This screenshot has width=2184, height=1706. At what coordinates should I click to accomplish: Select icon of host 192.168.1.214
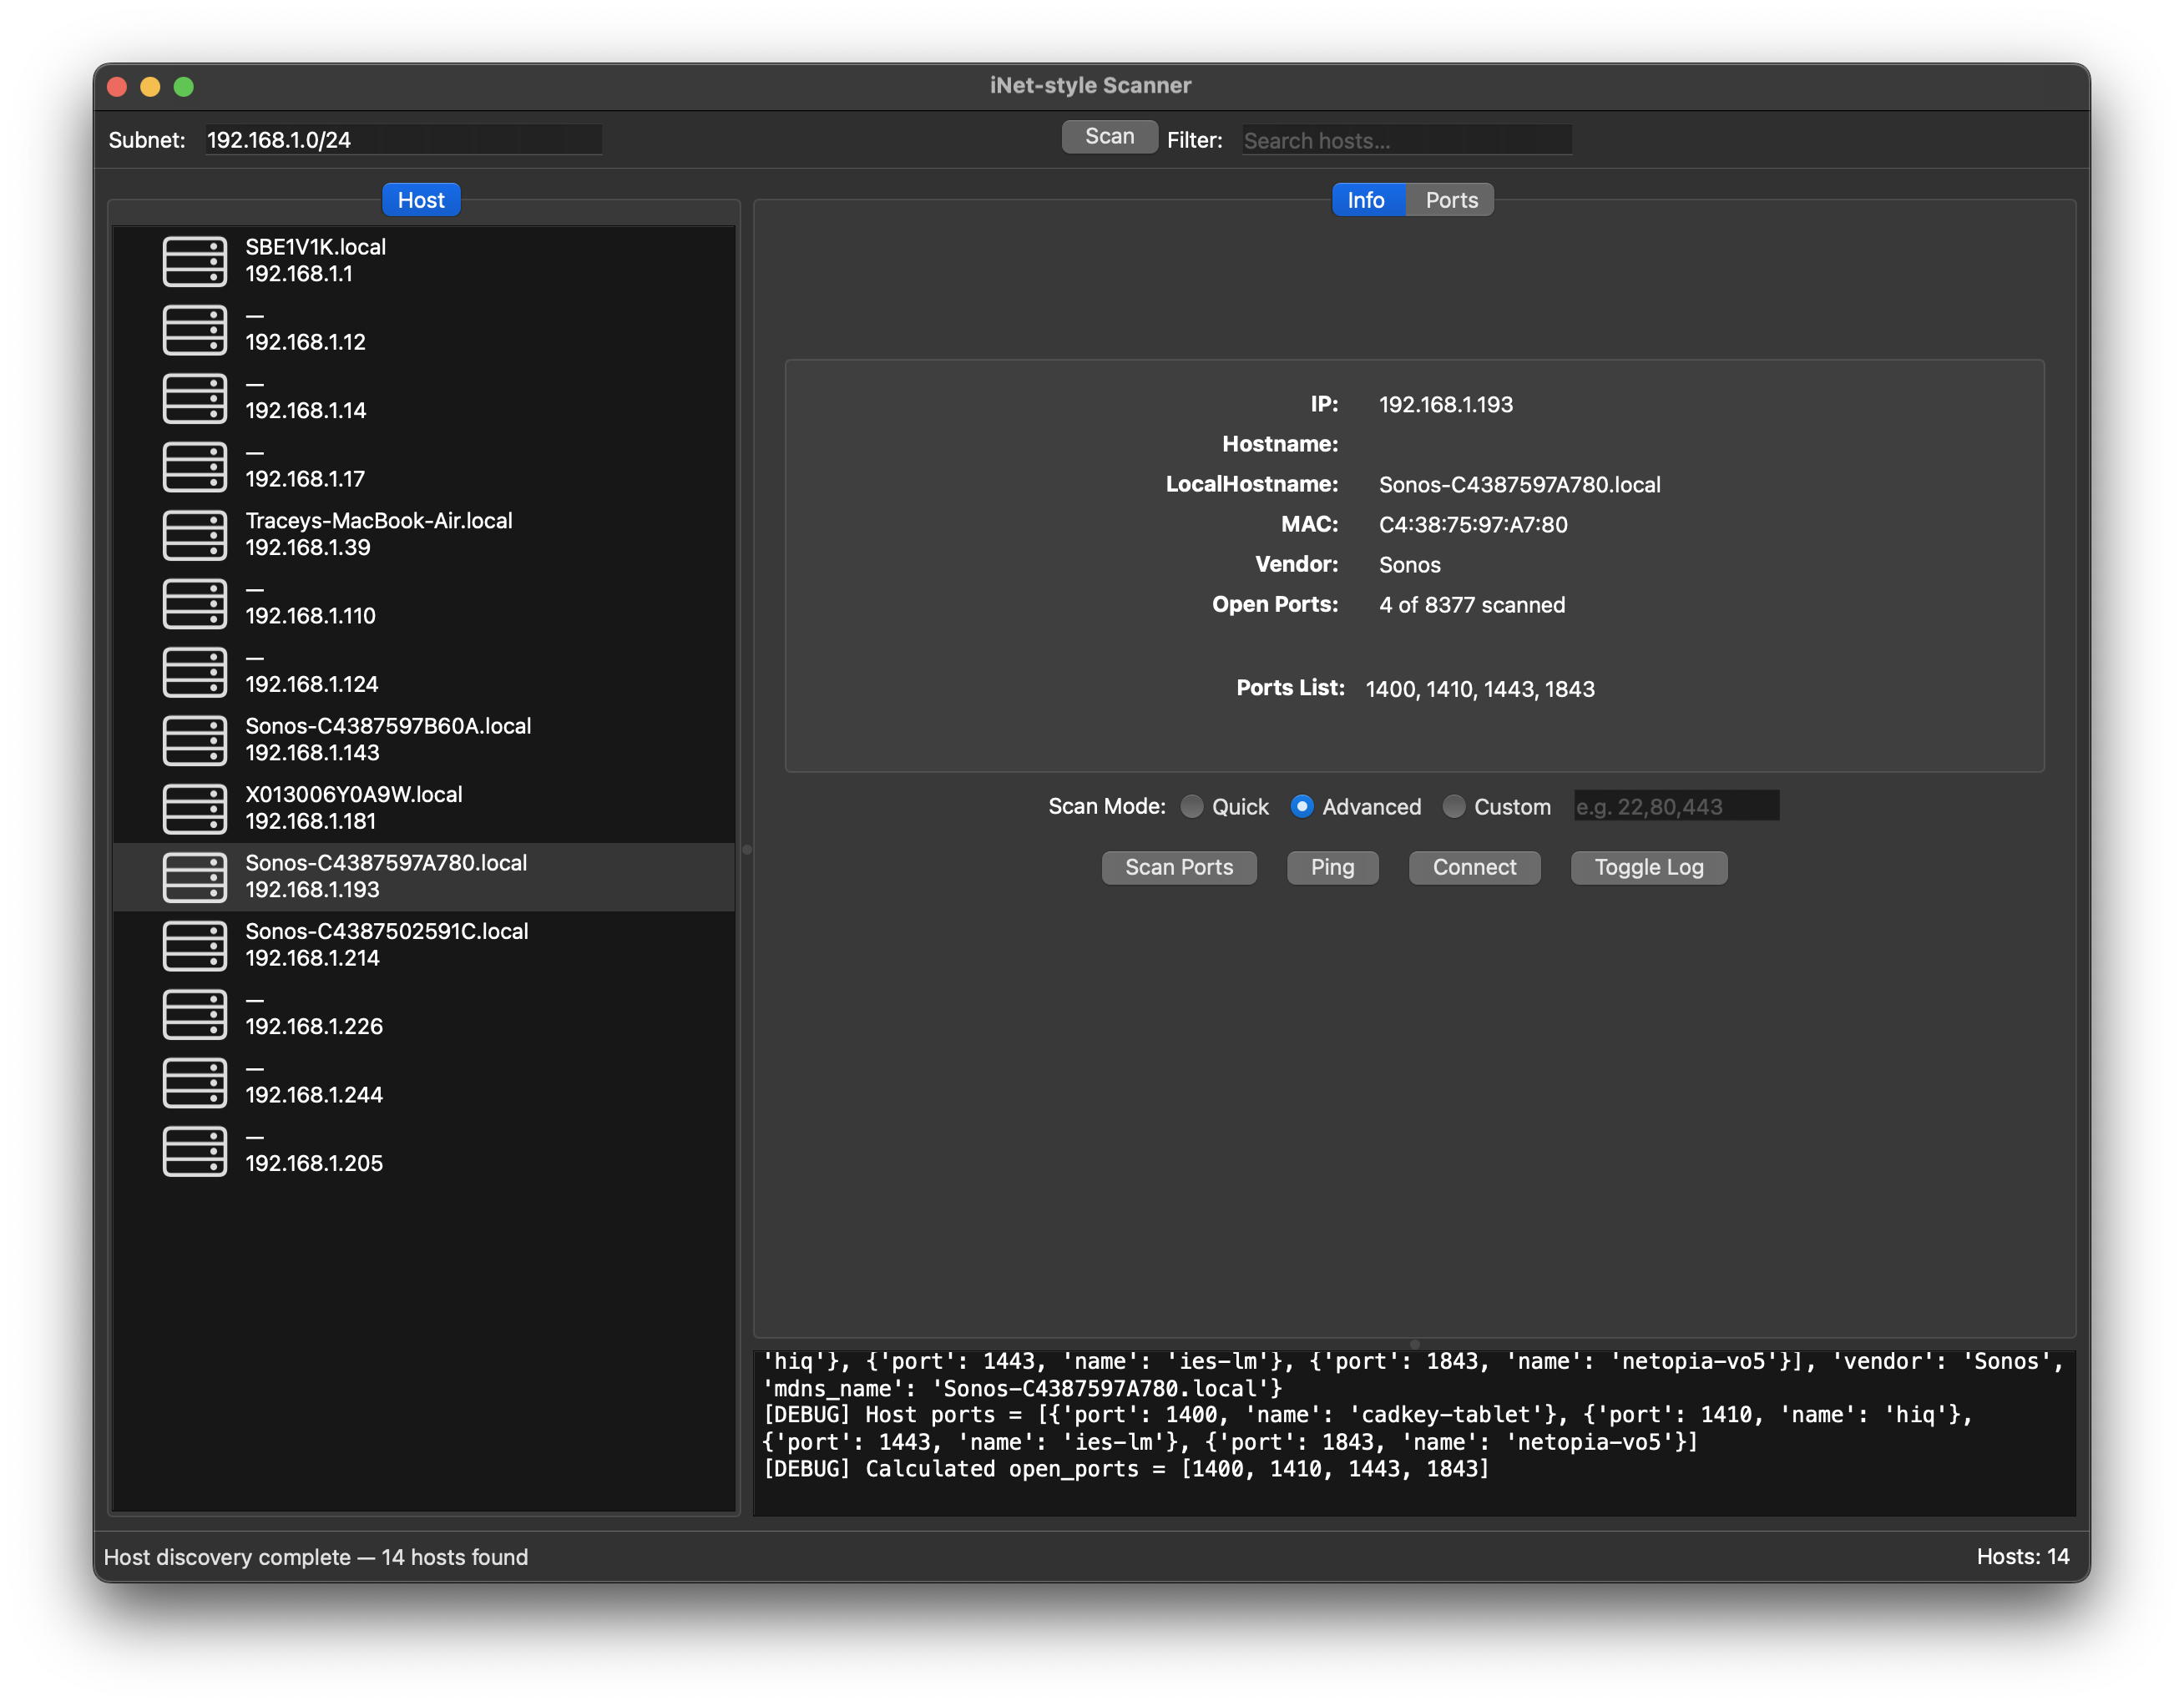(x=195, y=945)
